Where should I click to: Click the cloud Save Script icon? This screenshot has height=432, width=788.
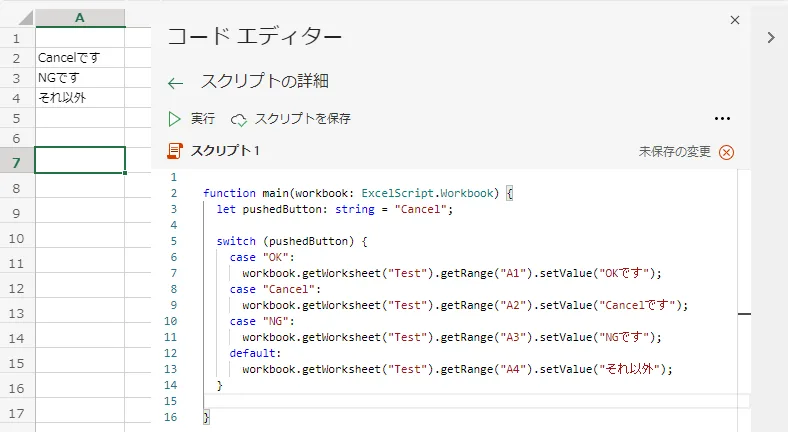pos(238,119)
